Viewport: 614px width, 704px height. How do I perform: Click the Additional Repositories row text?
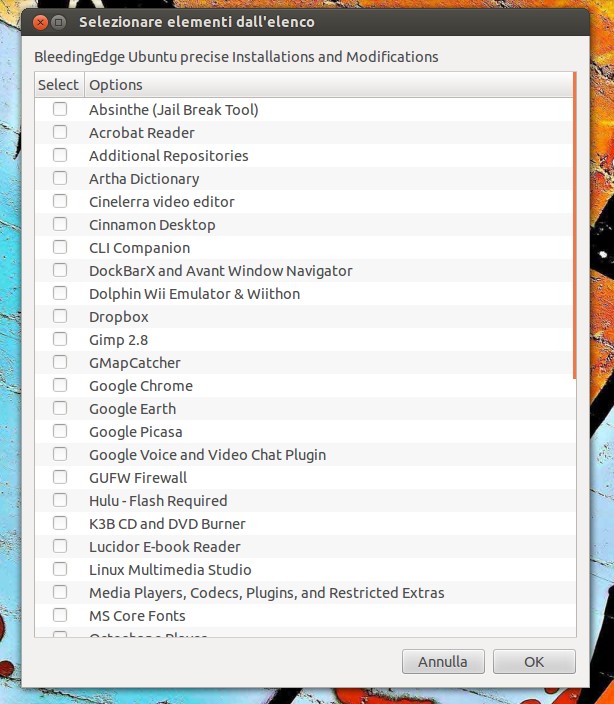tap(169, 156)
